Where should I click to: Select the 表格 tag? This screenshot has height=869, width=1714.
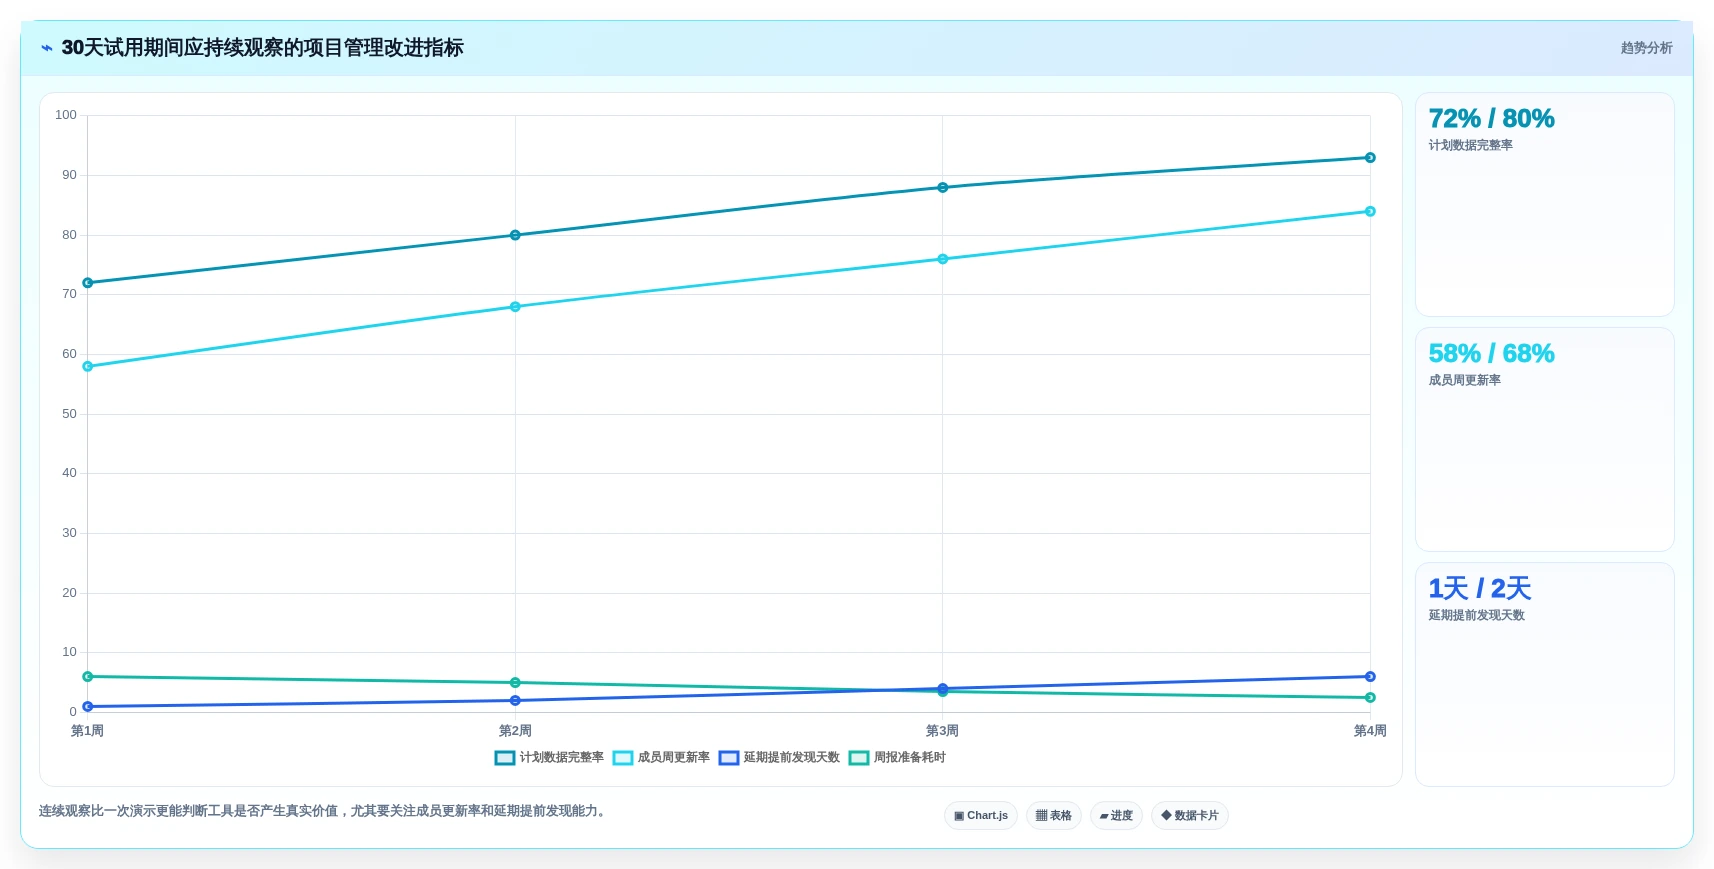pyautogui.click(x=1054, y=816)
